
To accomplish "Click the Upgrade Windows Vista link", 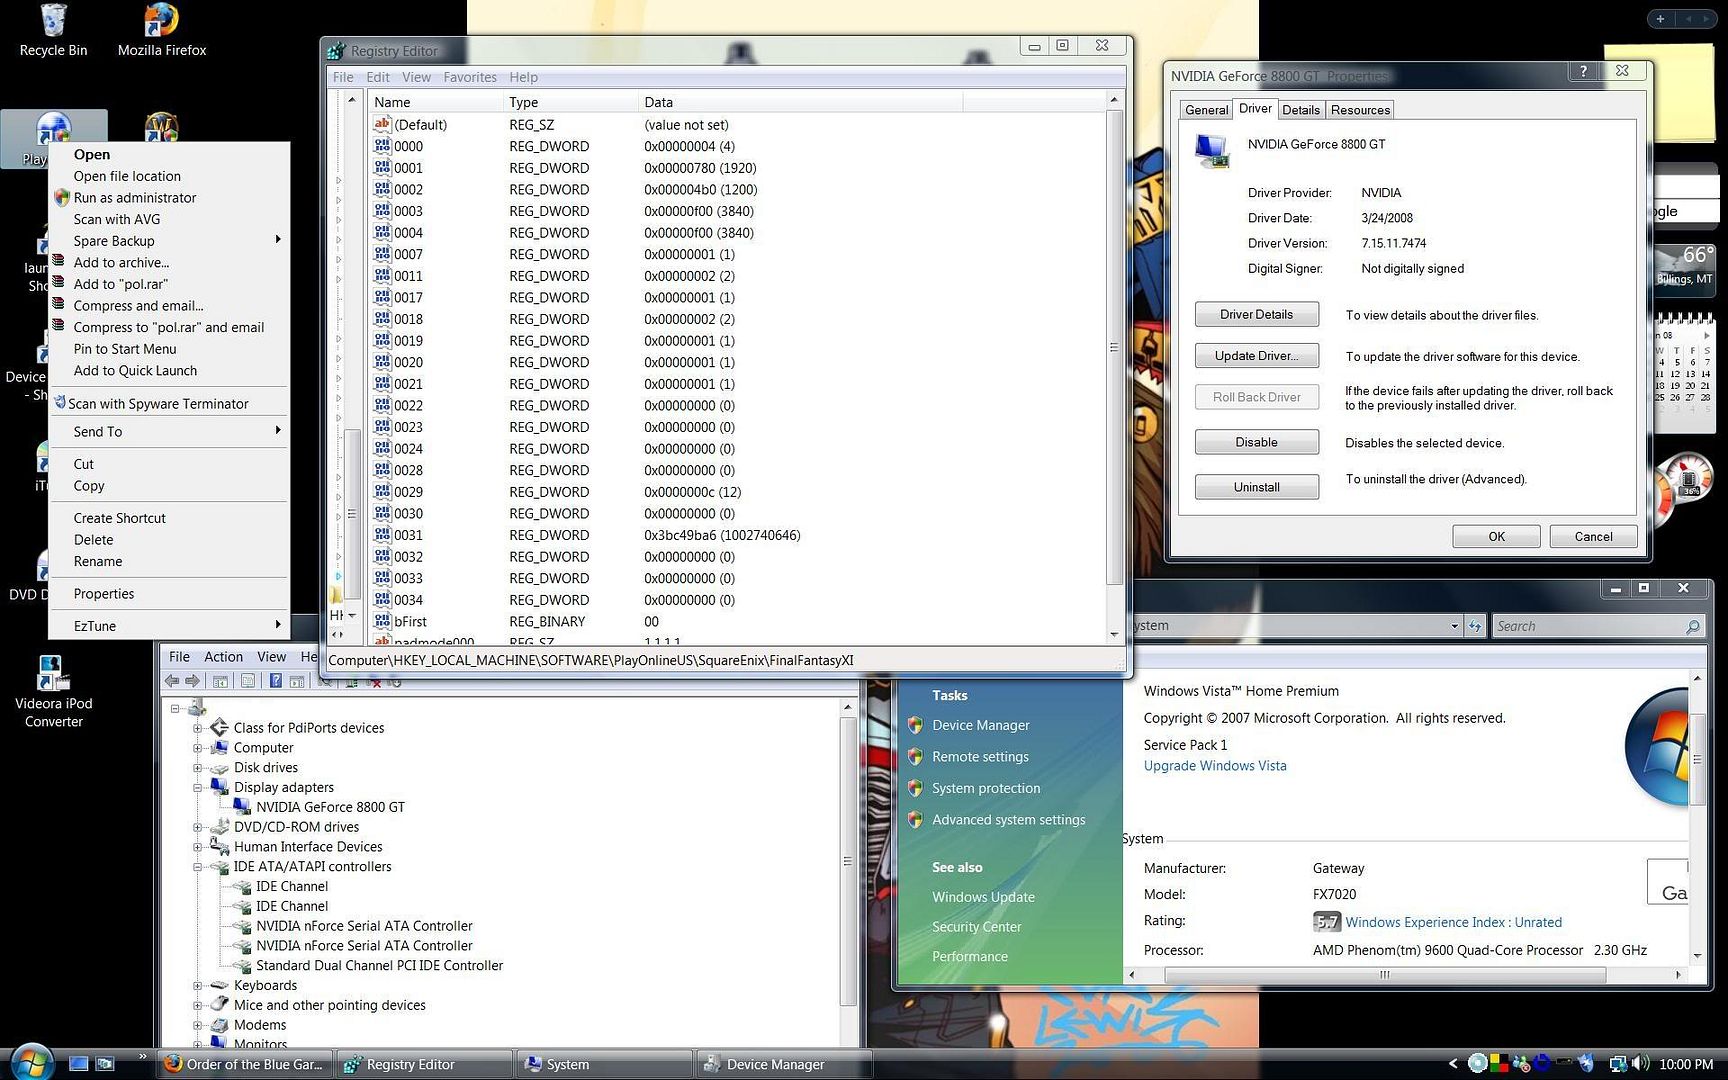I will point(1215,766).
